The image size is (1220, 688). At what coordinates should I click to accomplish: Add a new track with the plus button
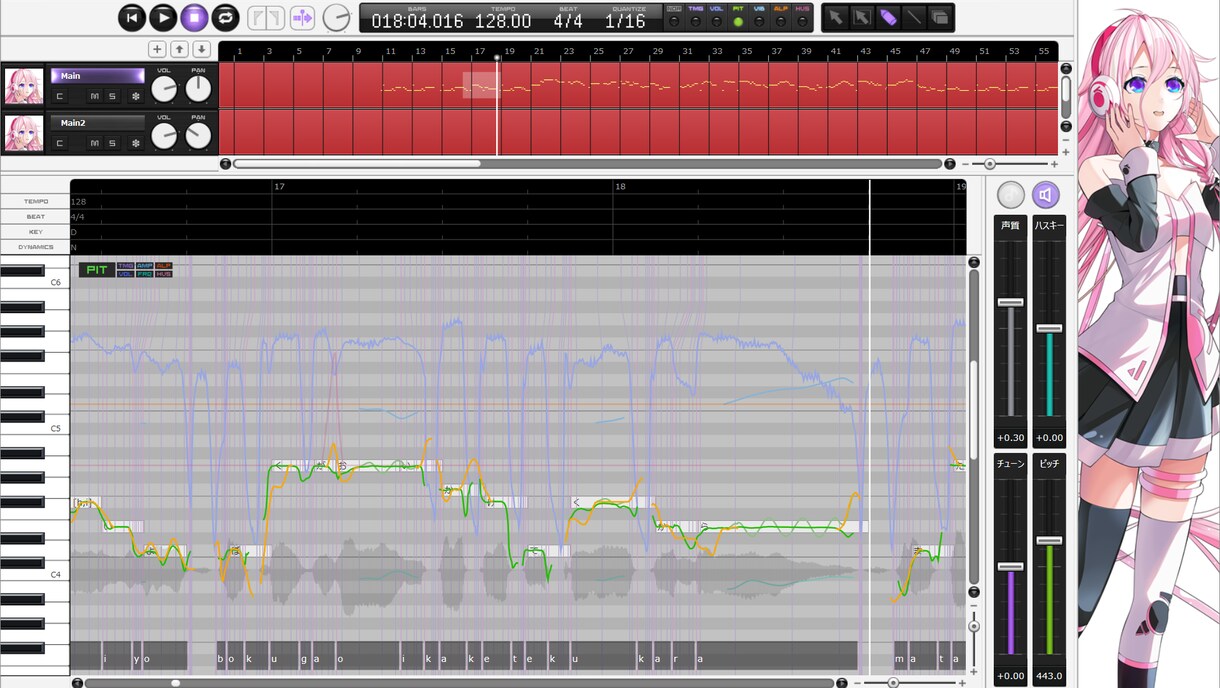157,49
